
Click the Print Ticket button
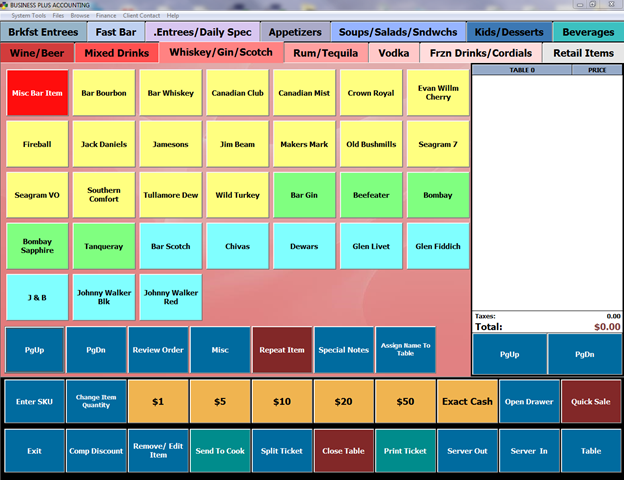click(x=406, y=451)
